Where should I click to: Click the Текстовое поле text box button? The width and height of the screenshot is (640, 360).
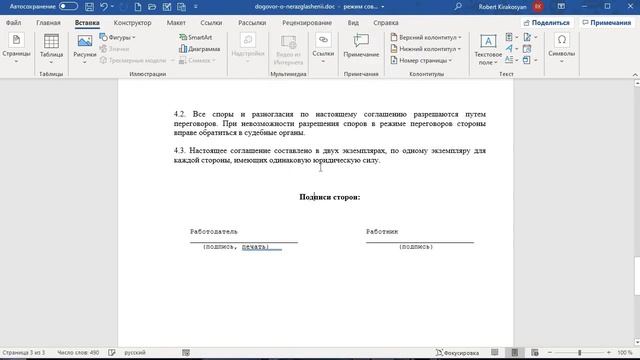pyautogui.click(x=488, y=49)
